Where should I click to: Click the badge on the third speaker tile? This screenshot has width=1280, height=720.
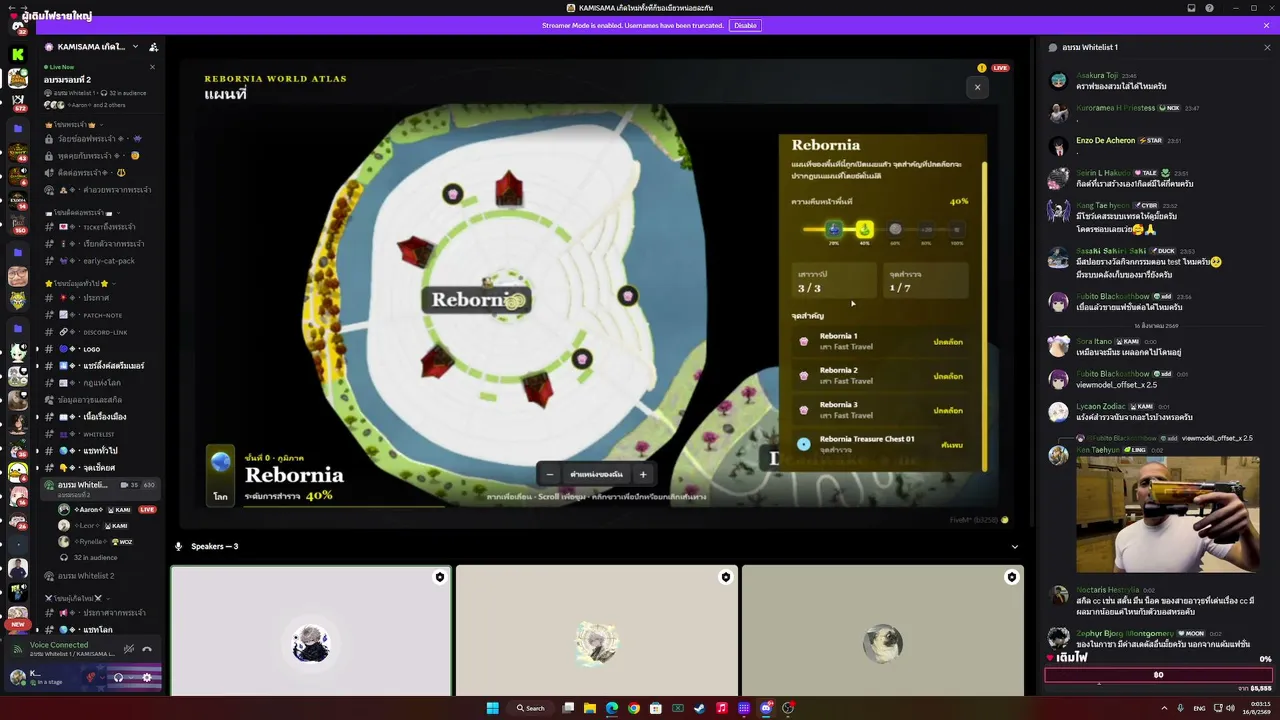[x=1011, y=577]
